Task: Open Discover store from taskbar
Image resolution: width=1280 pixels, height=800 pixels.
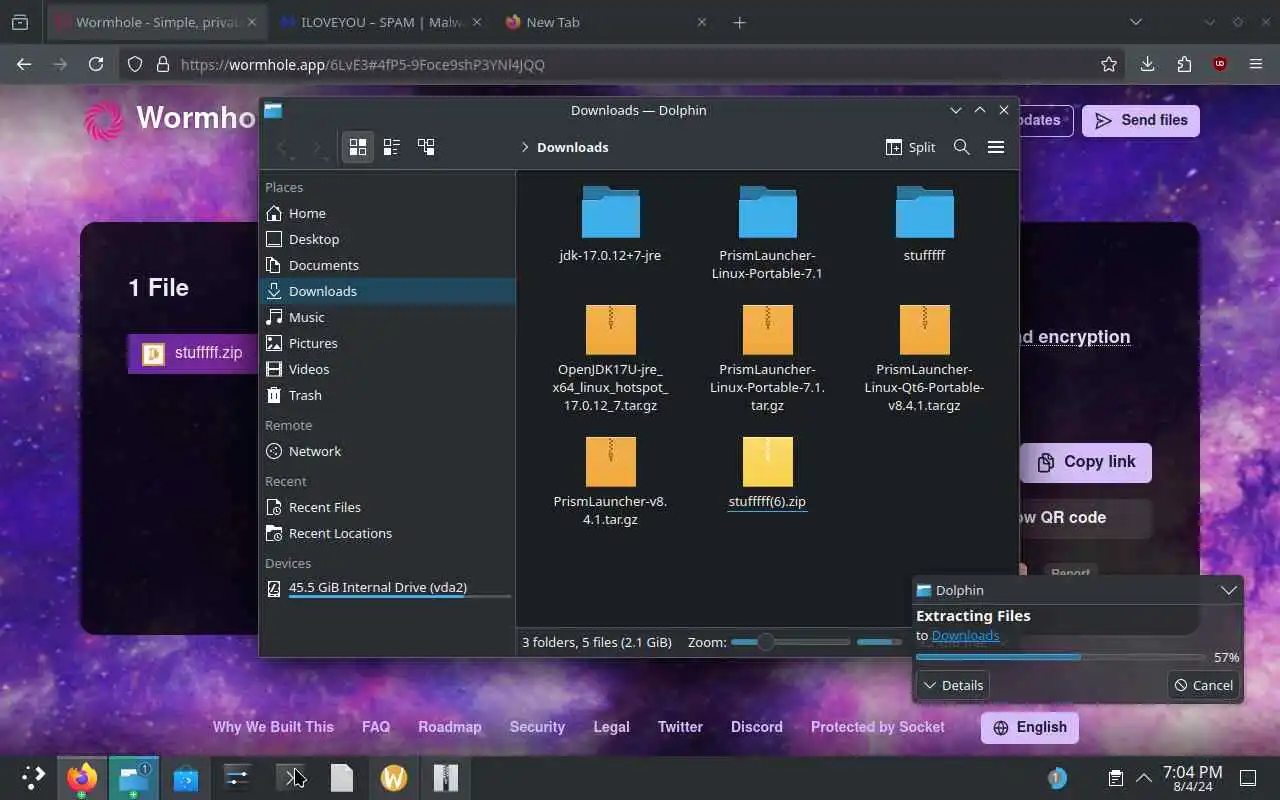Action: pyautogui.click(x=185, y=777)
